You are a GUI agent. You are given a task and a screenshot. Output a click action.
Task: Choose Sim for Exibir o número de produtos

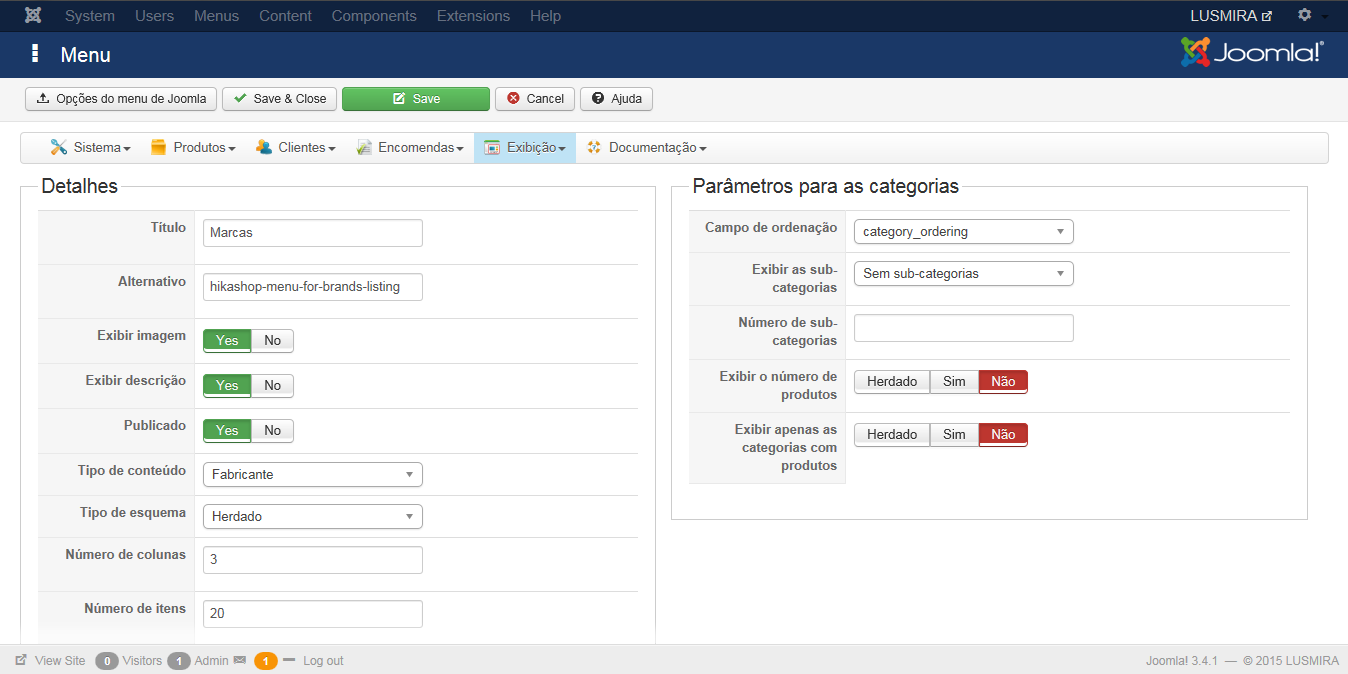point(954,381)
